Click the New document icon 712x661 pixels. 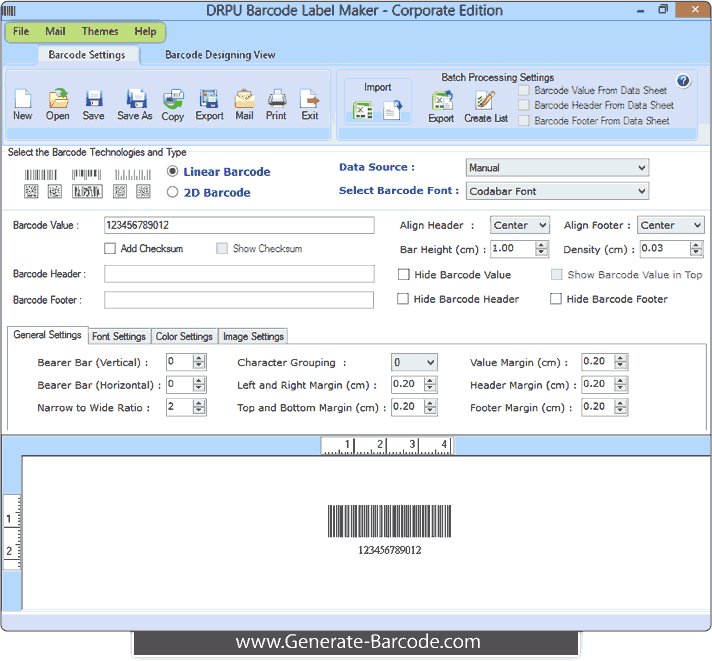point(23,98)
